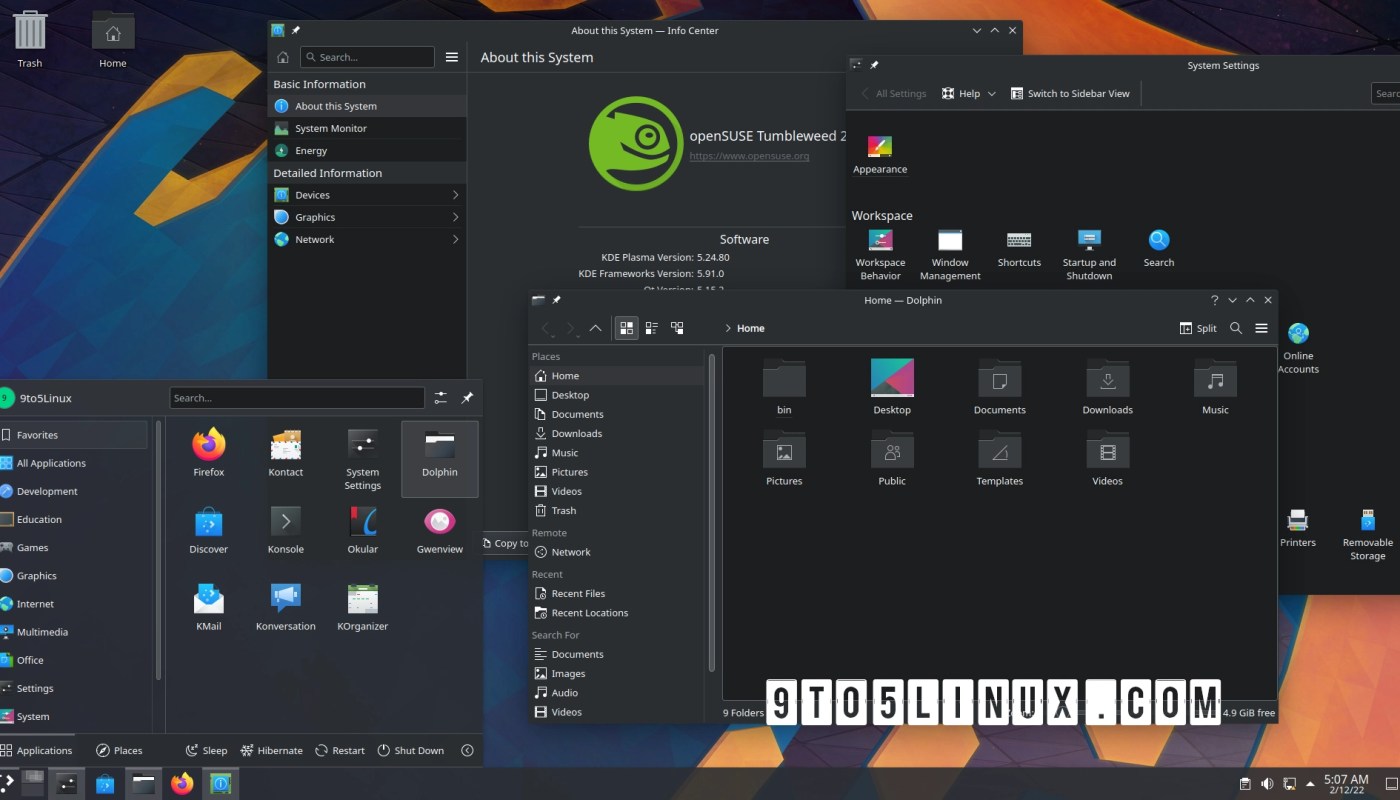This screenshot has height=800, width=1400.
Task: Open Workspace Behavior settings
Action: 880,255
